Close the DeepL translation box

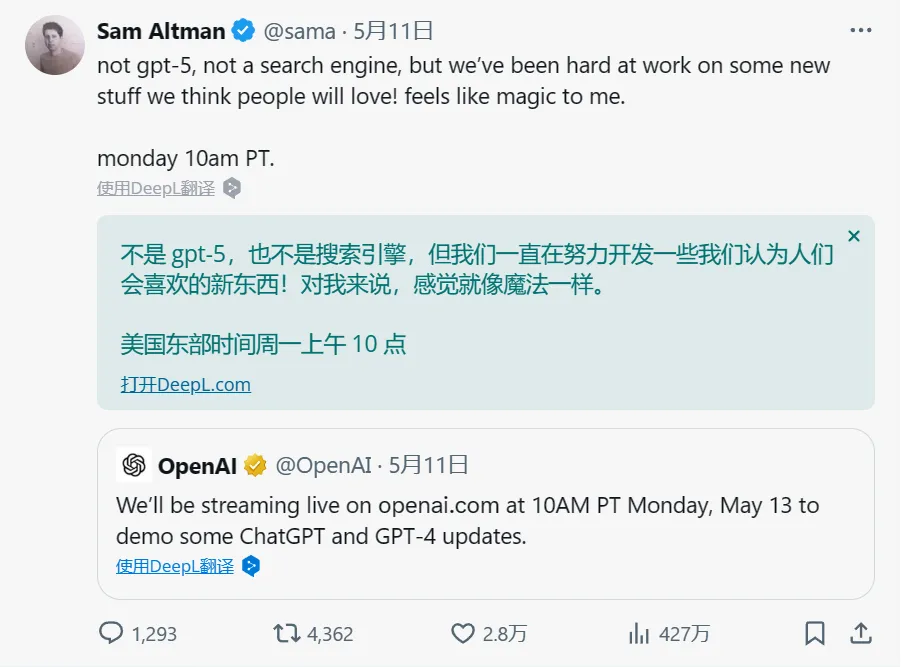(853, 237)
